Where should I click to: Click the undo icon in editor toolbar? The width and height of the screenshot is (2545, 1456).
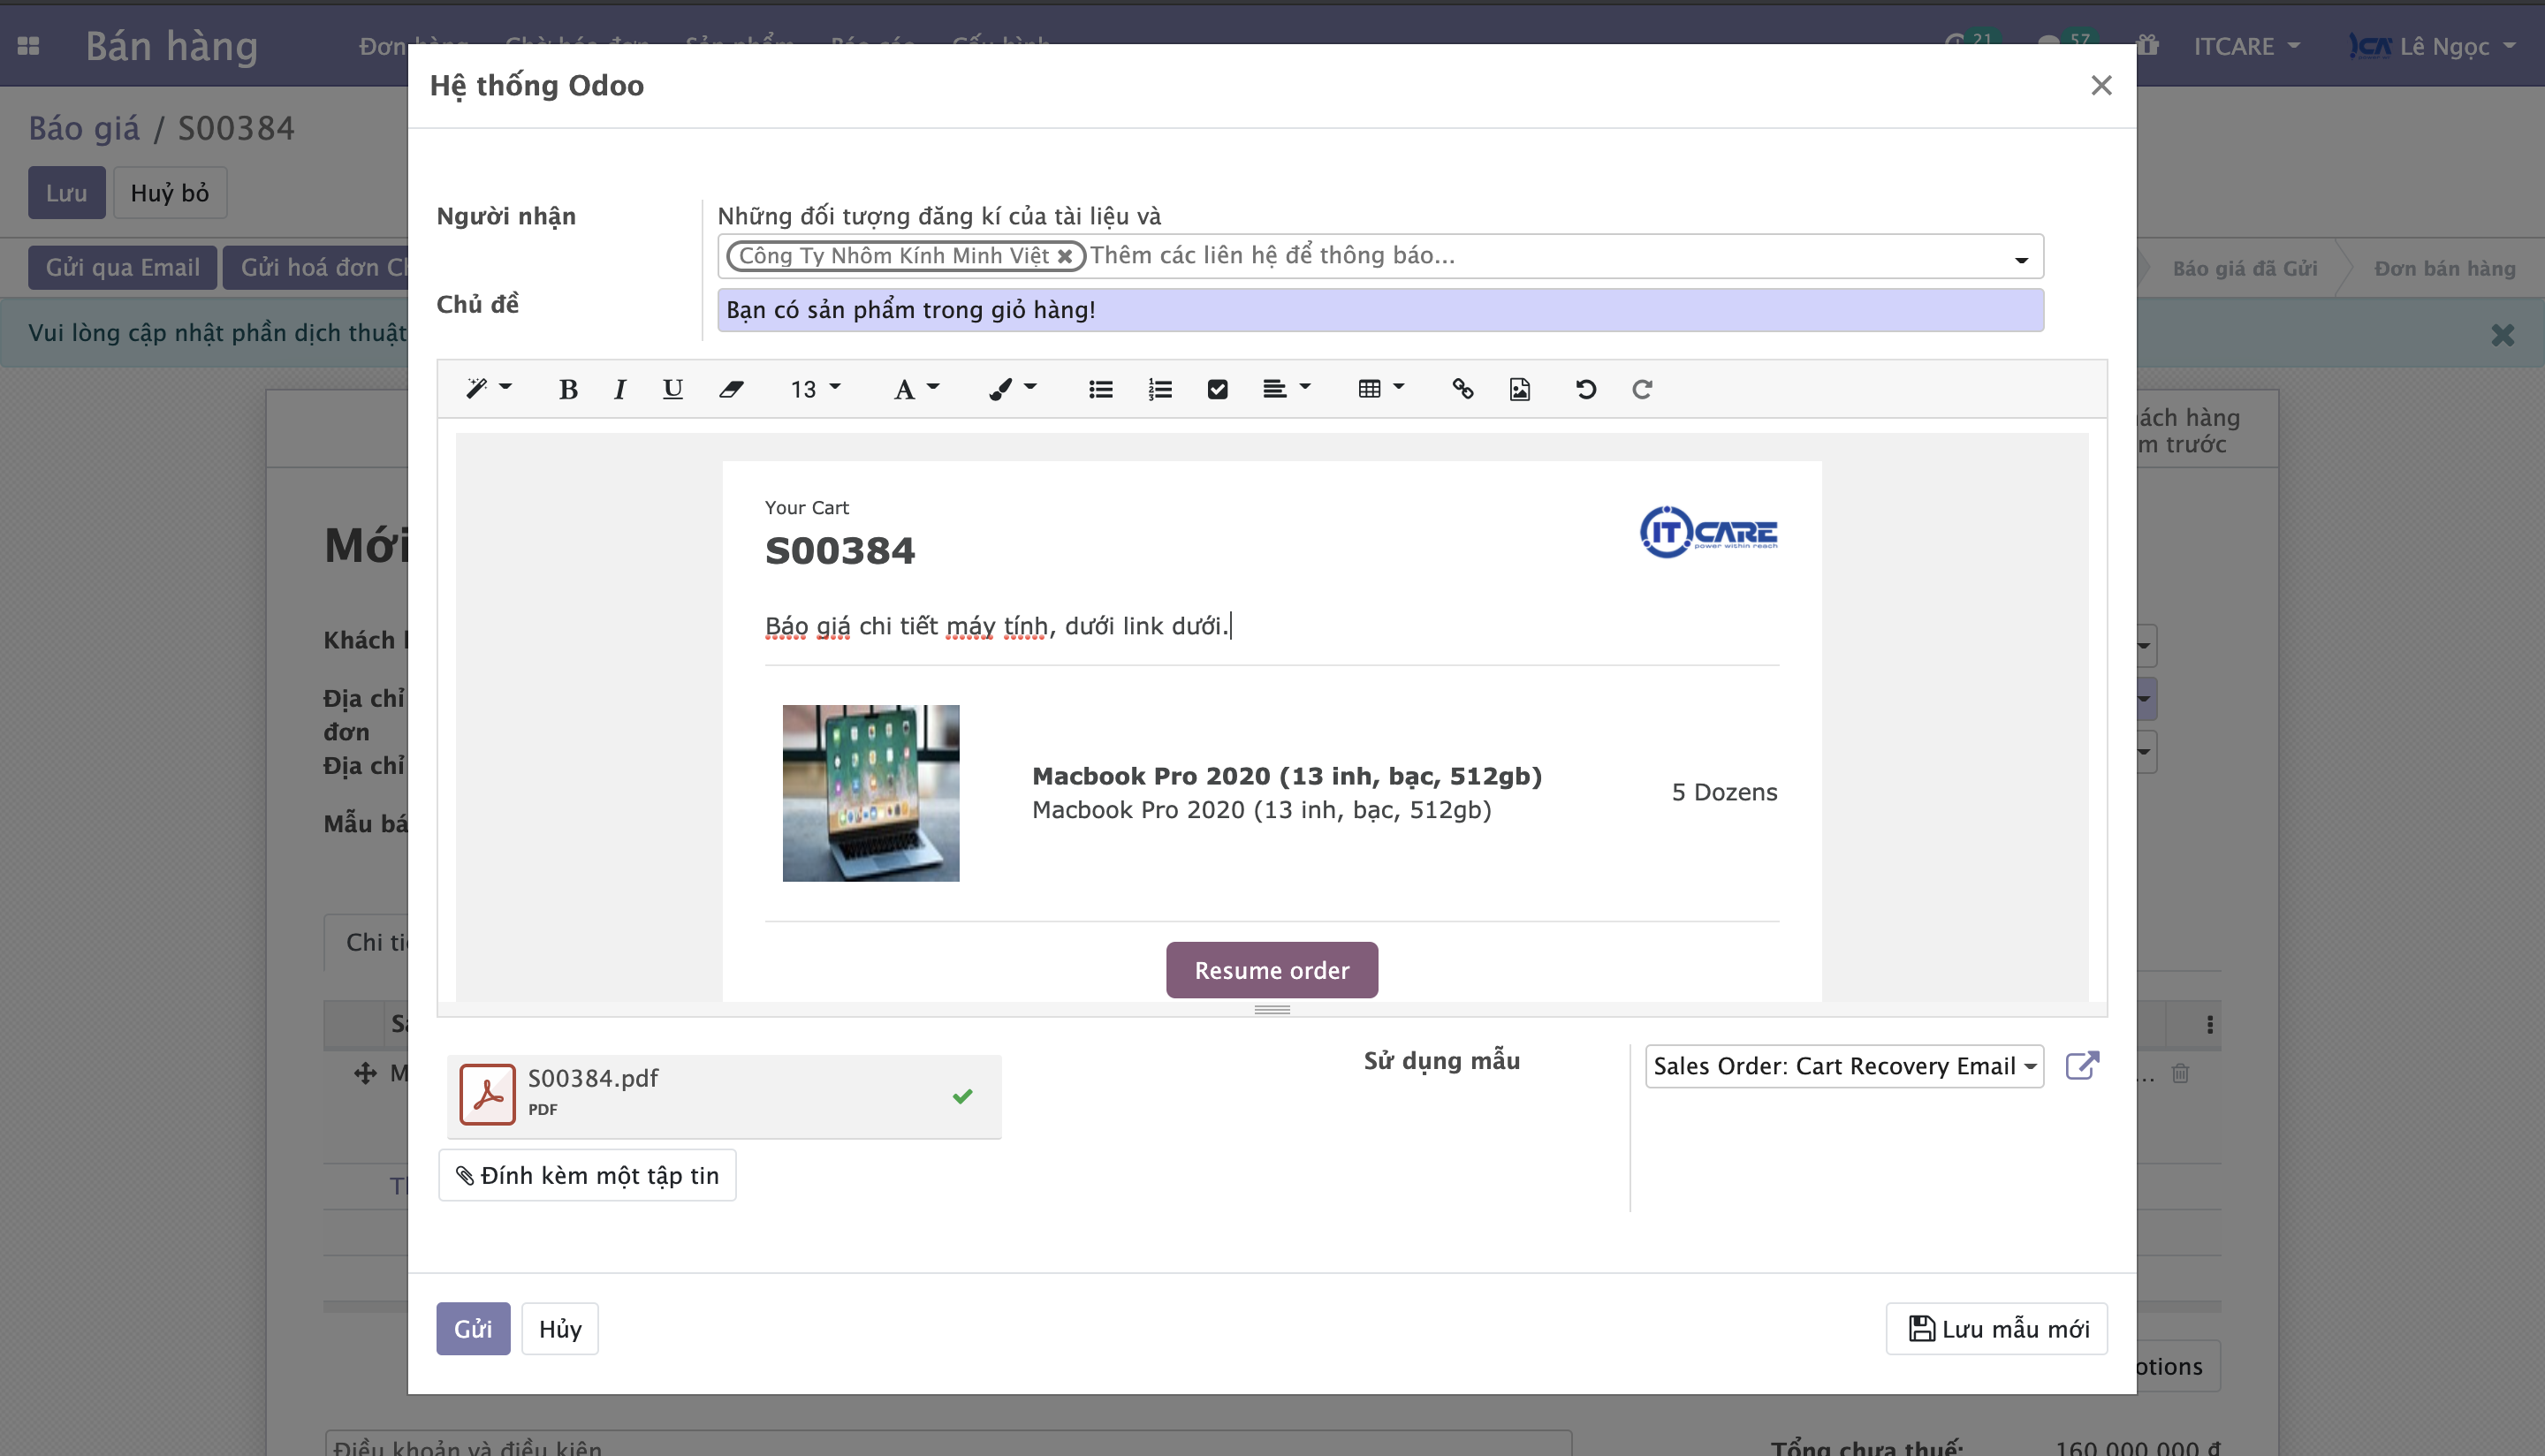tap(1586, 389)
